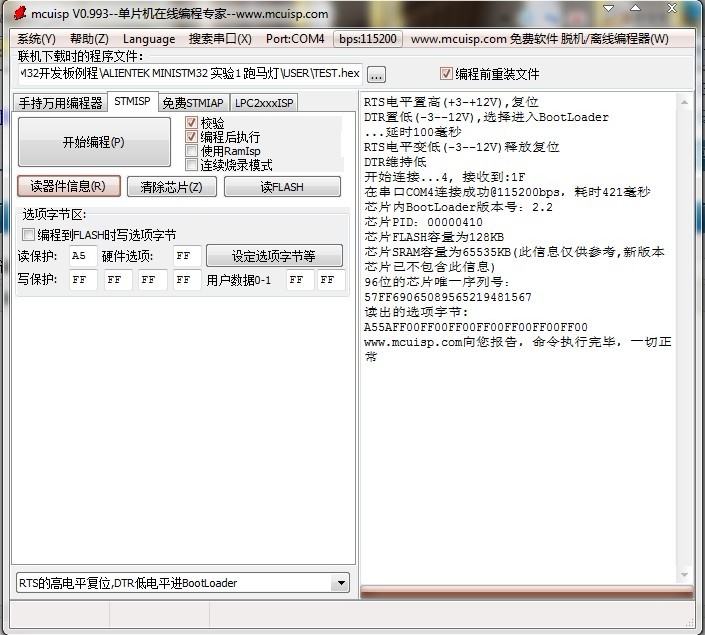
Task: Click 读器件信息(R) button
Action: pos(69,186)
